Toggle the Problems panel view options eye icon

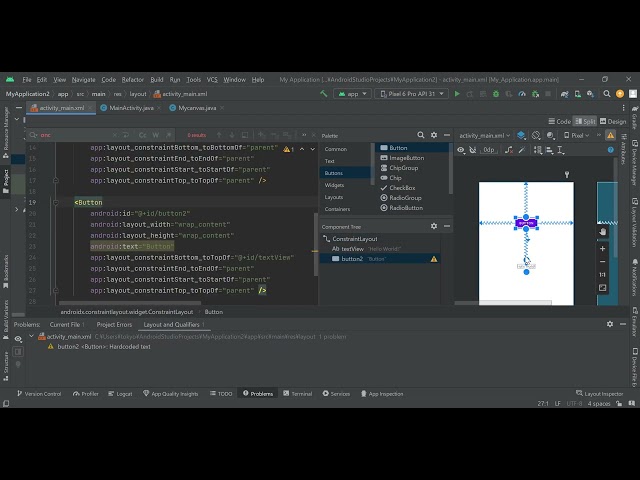coord(18,339)
